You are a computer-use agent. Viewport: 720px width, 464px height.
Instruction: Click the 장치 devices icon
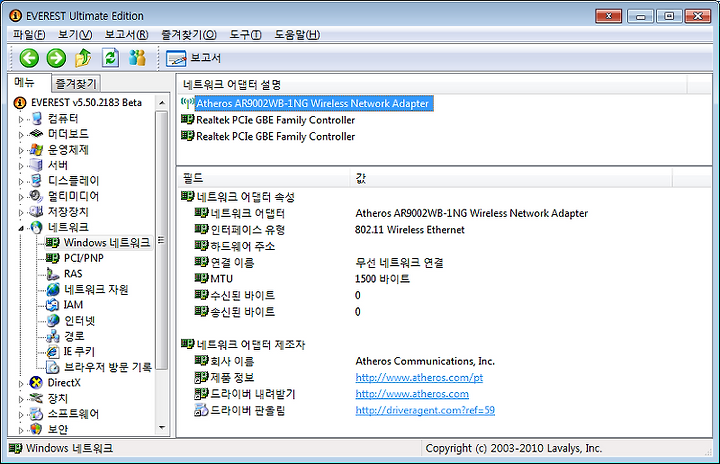point(36,398)
